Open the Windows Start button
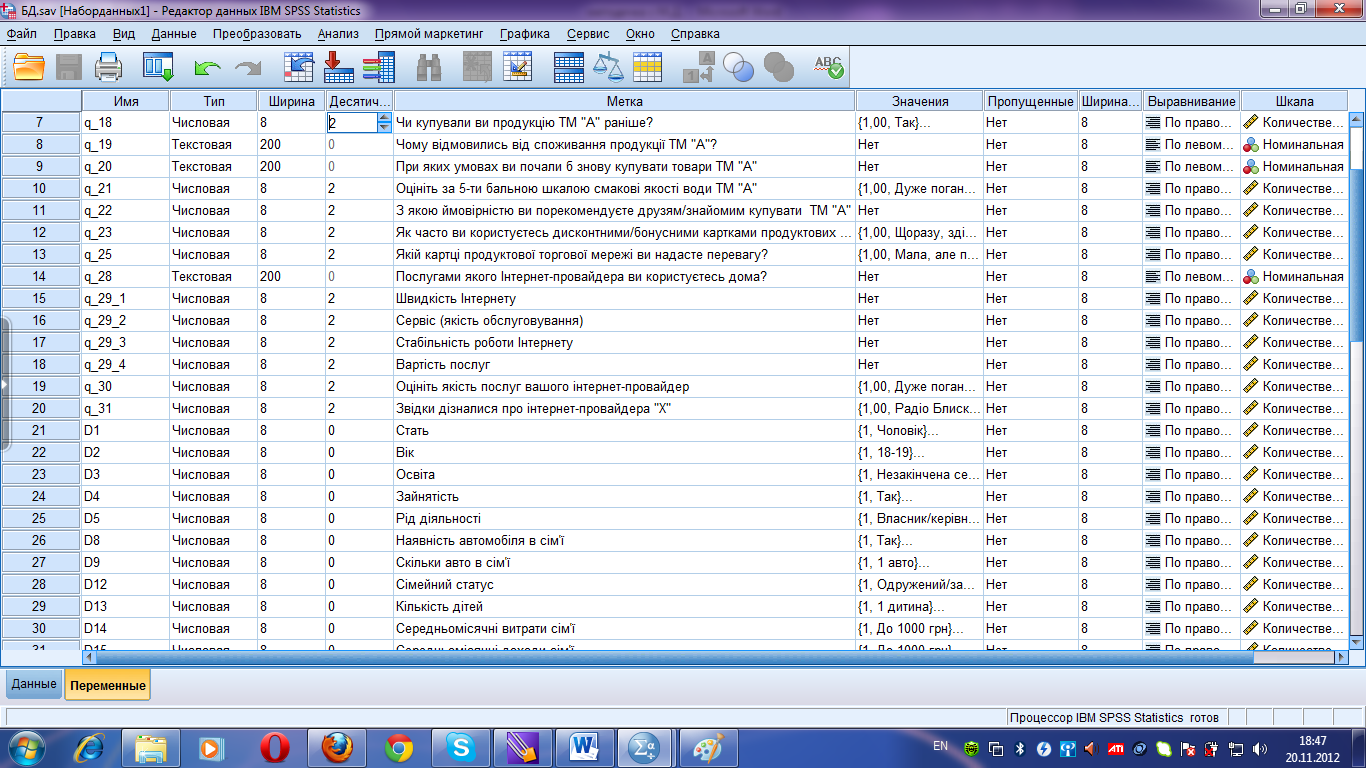This screenshot has width=1366, height=768. (x=25, y=747)
